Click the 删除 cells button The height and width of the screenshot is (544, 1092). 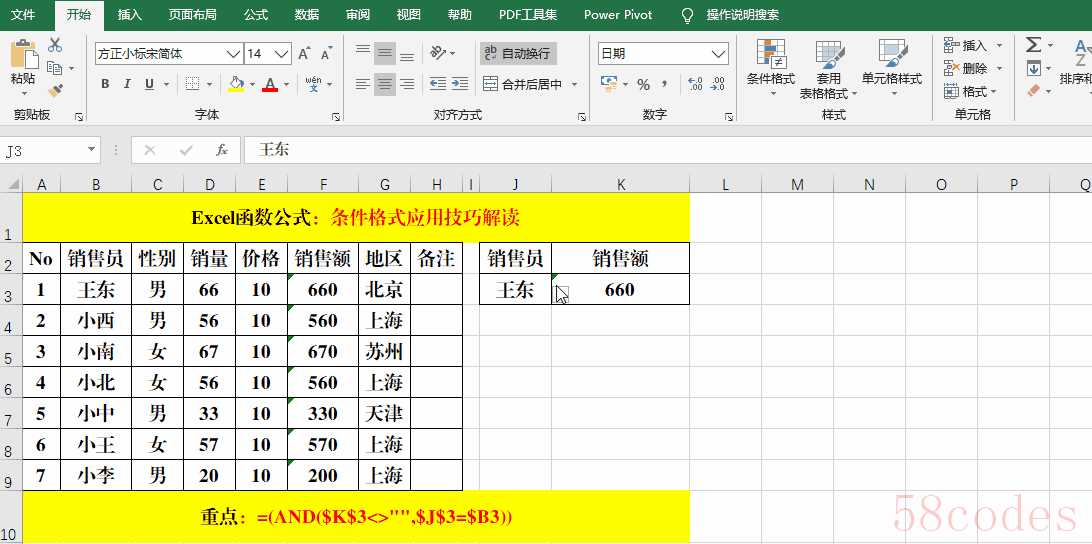point(966,68)
